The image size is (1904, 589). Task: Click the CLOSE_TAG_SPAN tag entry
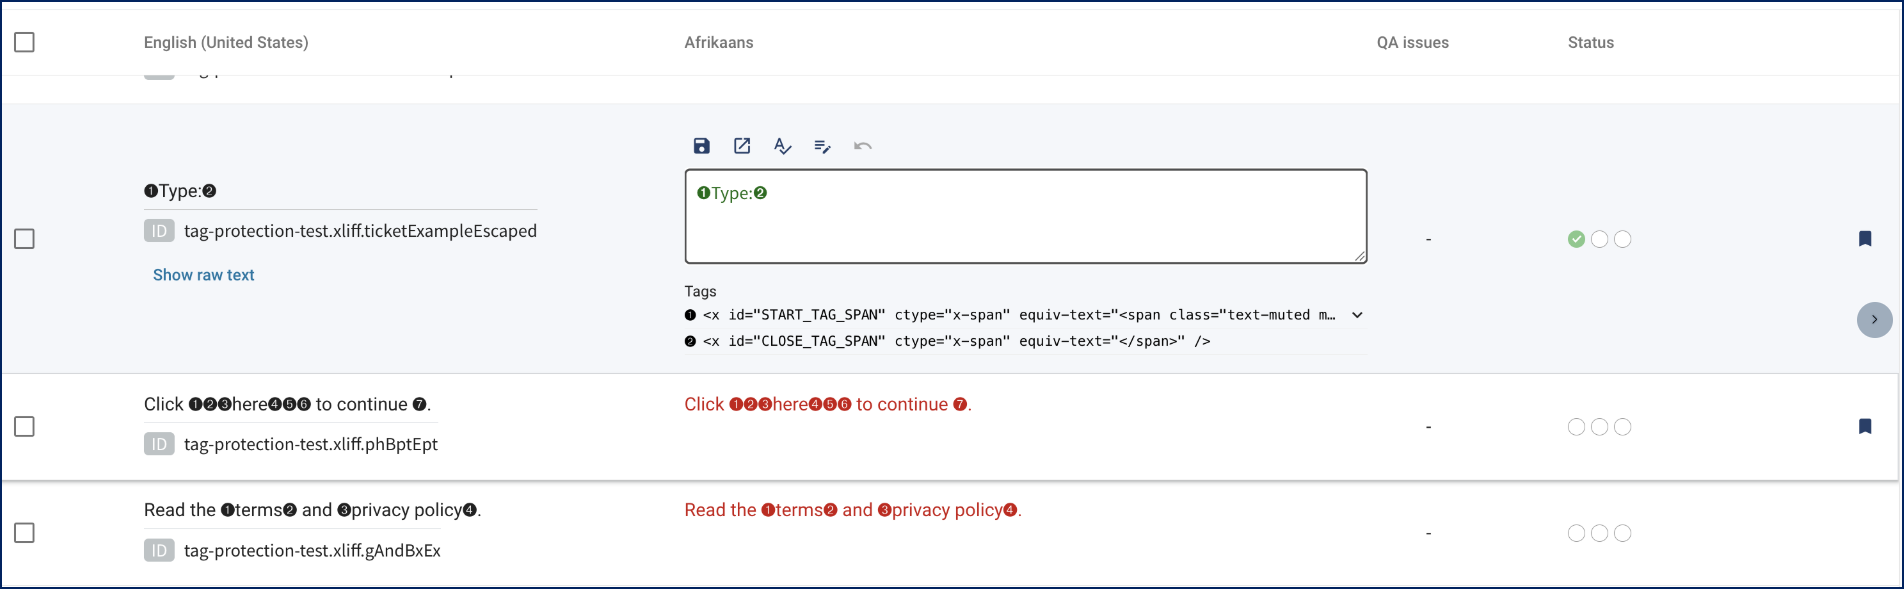[956, 341]
